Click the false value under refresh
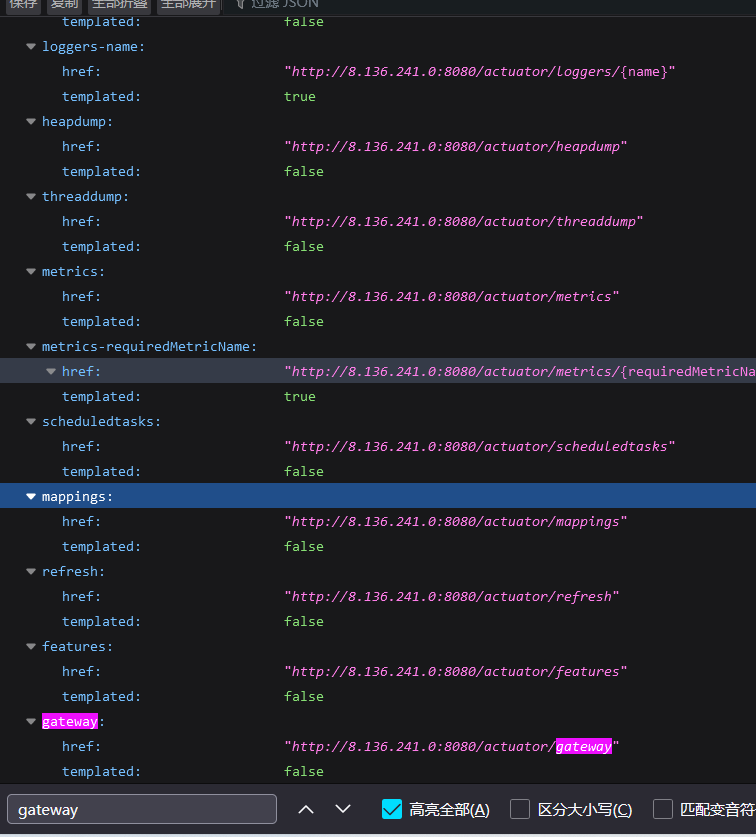Screen dimensions: 756x837 pos(304,622)
